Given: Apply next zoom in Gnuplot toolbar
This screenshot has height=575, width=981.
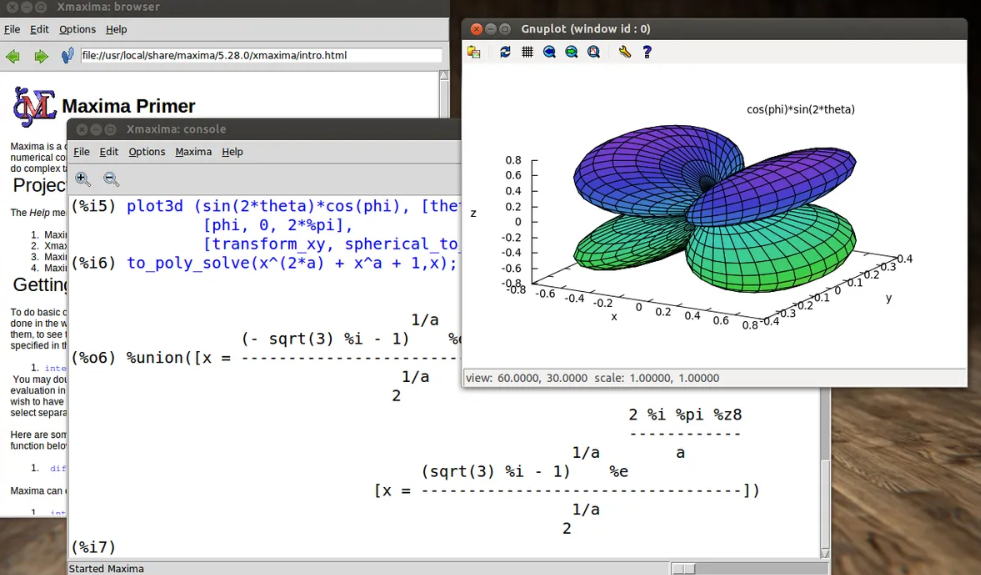Looking at the screenshot, I should (571, 52).
